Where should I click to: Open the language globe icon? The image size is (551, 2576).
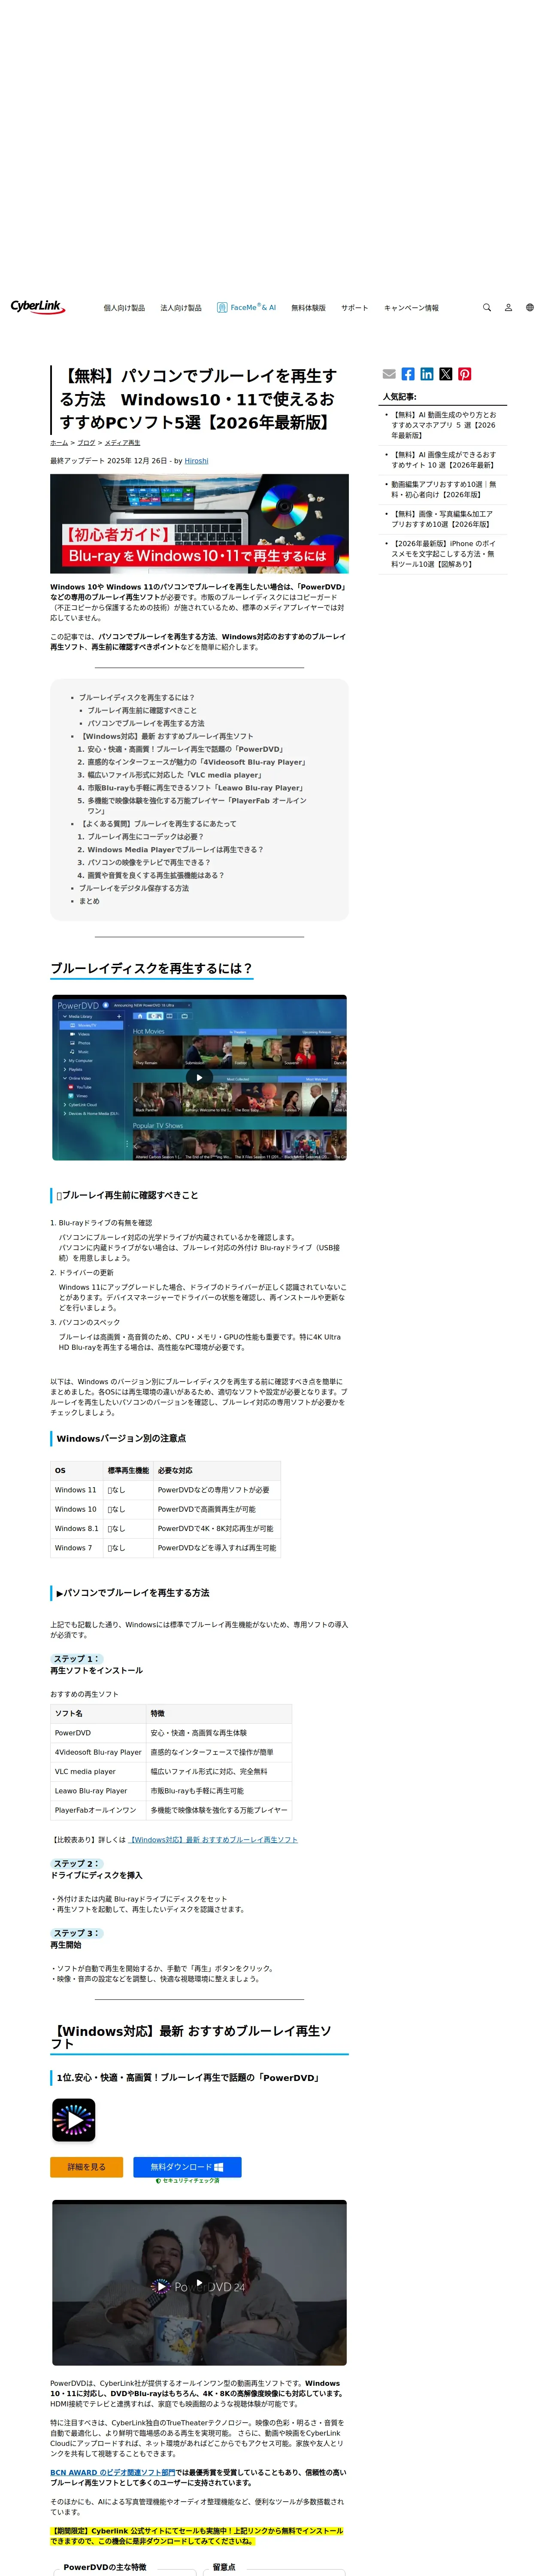(x=530, y=308)
